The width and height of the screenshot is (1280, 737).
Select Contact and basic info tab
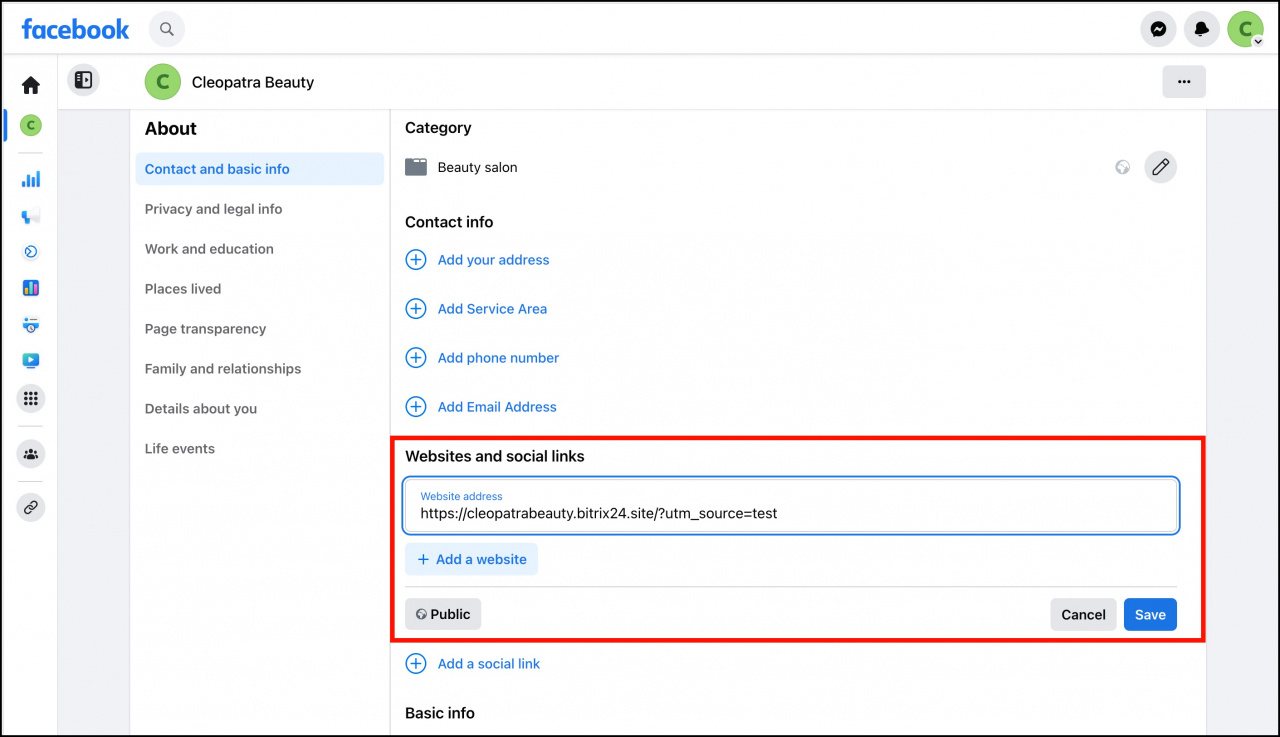click(260, 169)
